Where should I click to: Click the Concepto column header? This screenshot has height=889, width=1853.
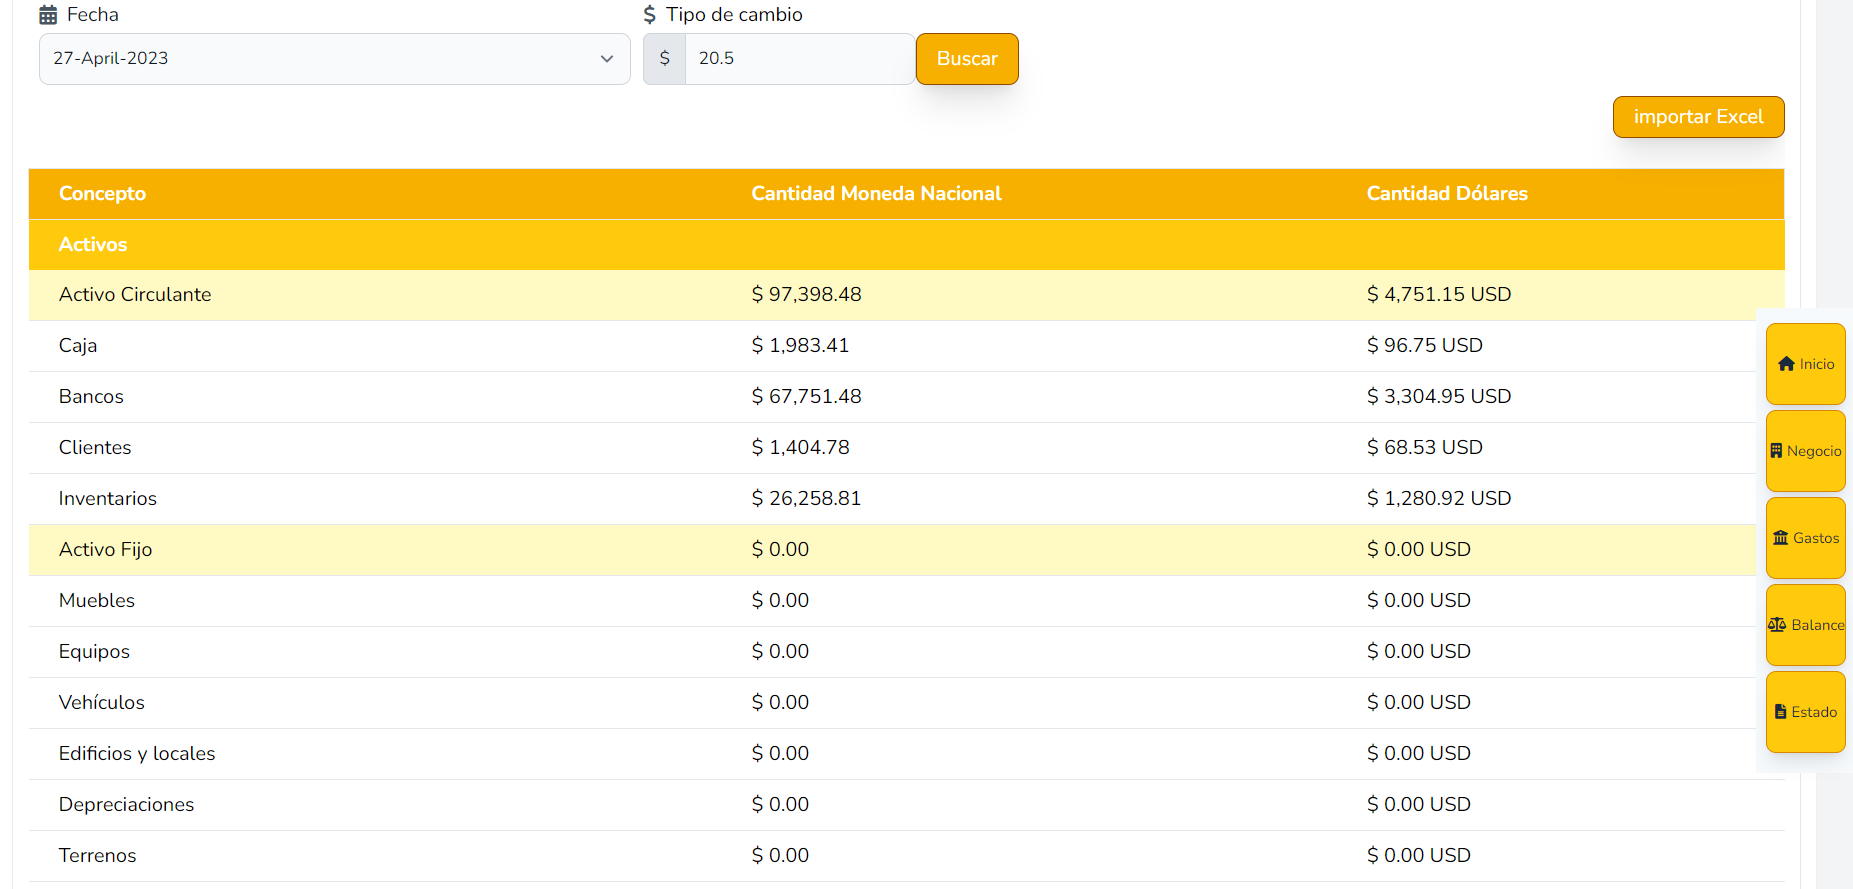click(x=102, y=194)
